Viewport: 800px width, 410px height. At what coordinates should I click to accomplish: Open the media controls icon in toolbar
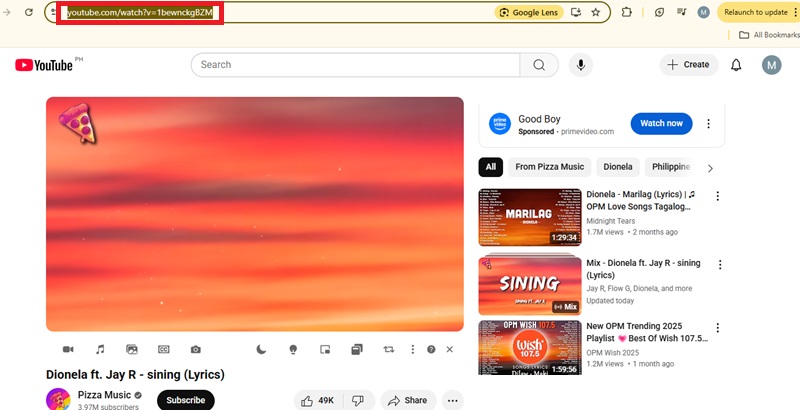pyautogui.click(x=682, y=12)
